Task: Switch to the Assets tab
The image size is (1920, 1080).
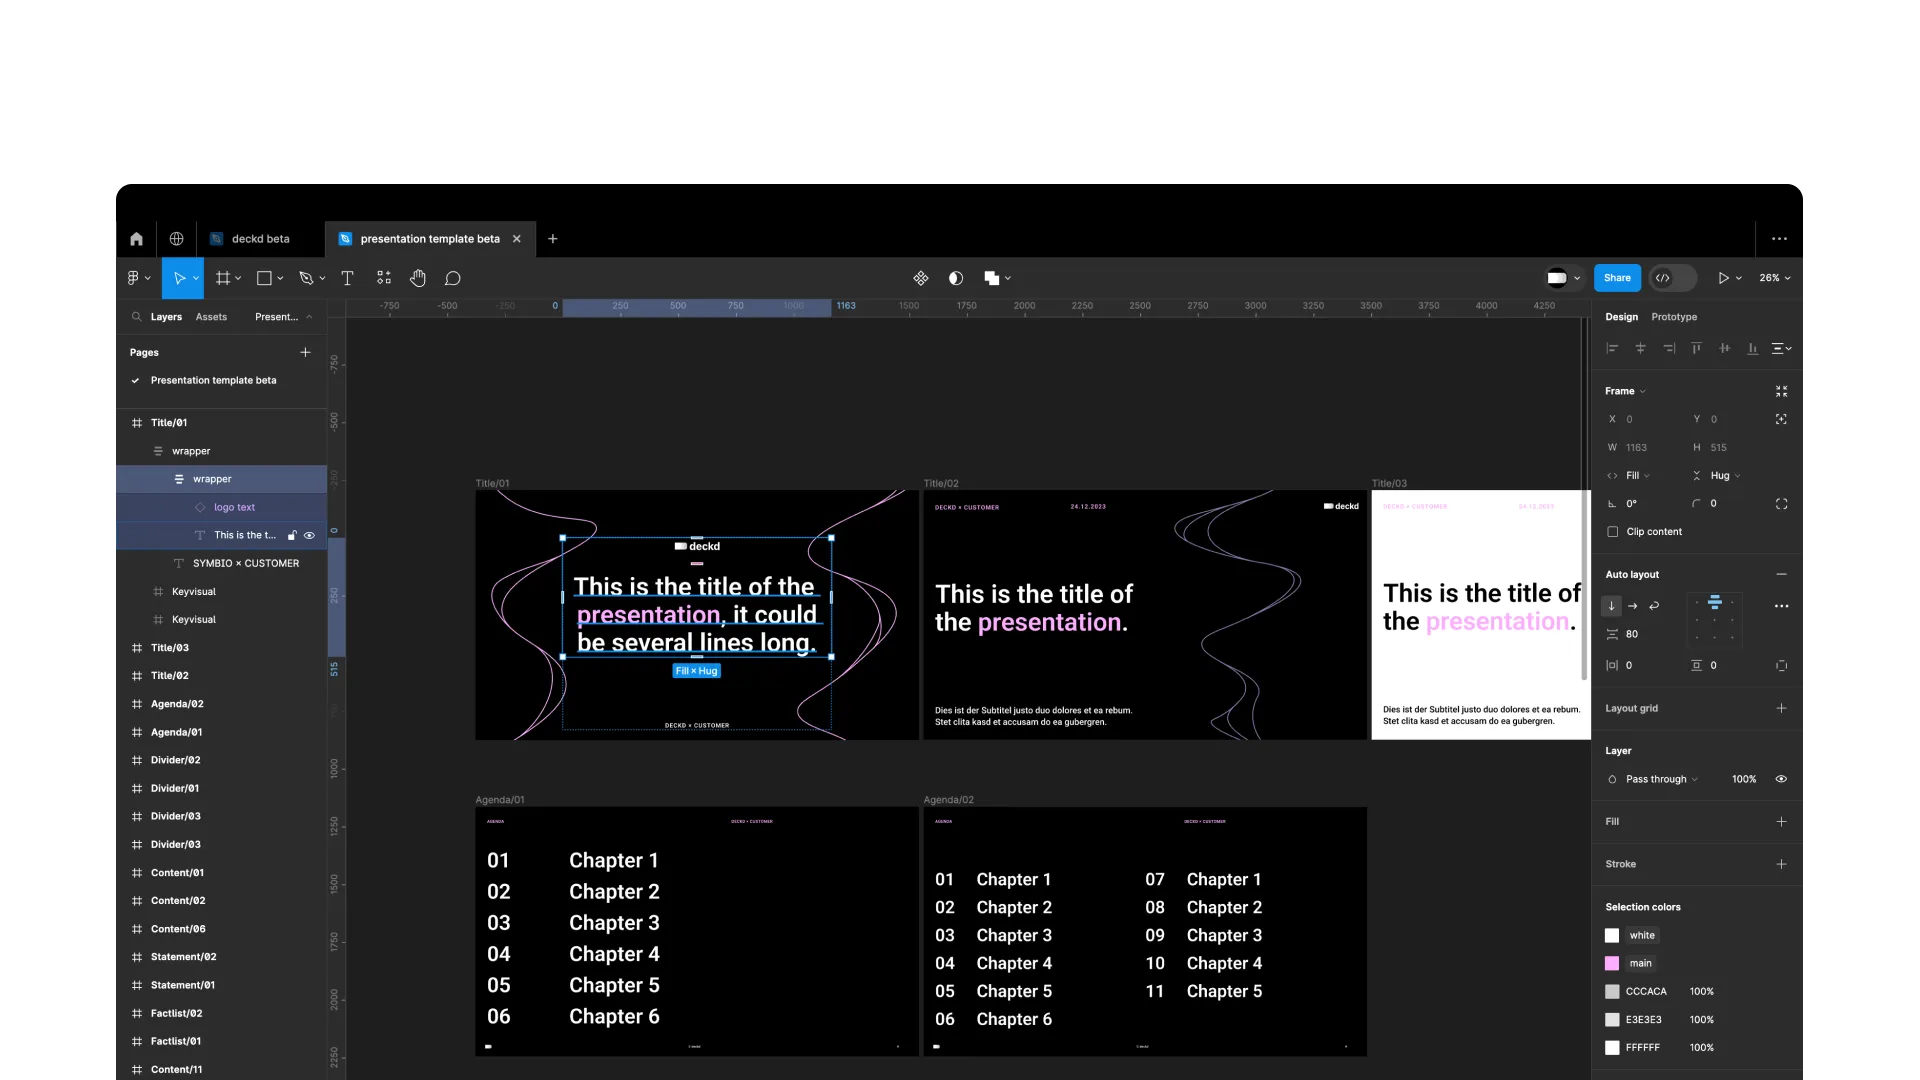Action: [211, 317]
